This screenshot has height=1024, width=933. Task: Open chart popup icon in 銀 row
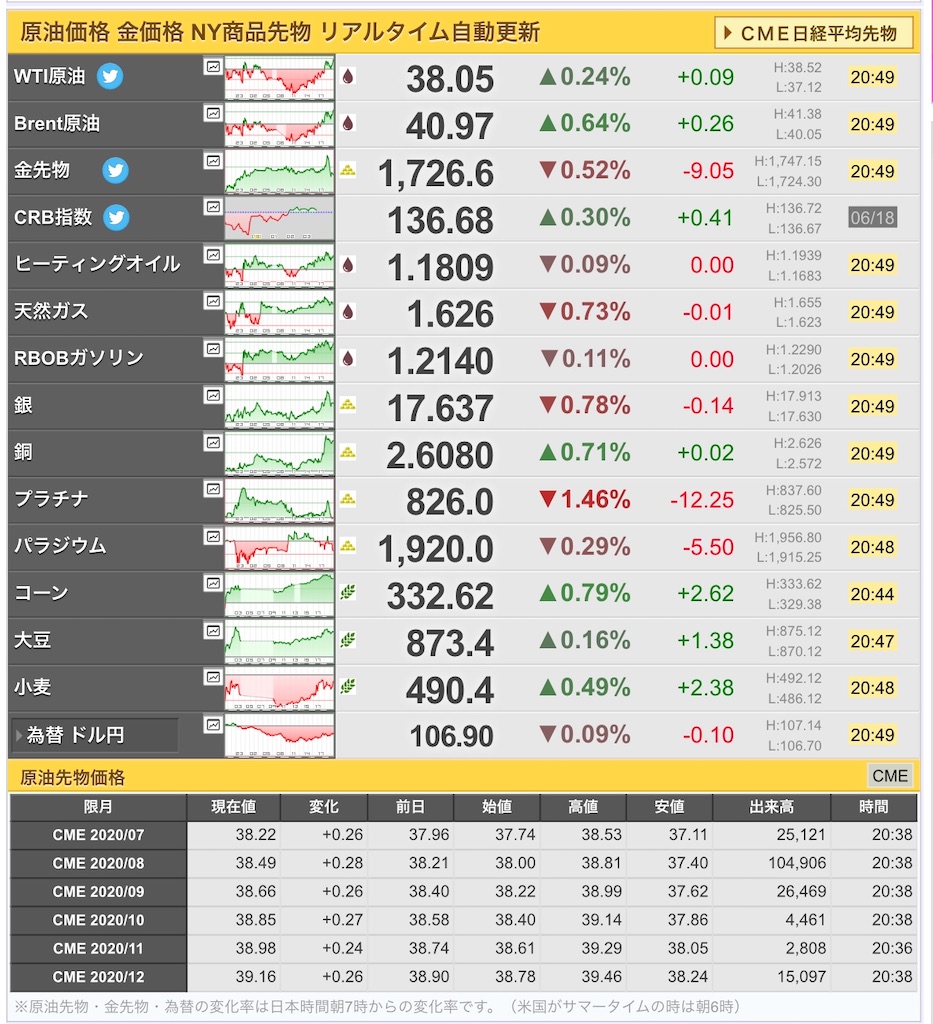(x=213, y=395)
